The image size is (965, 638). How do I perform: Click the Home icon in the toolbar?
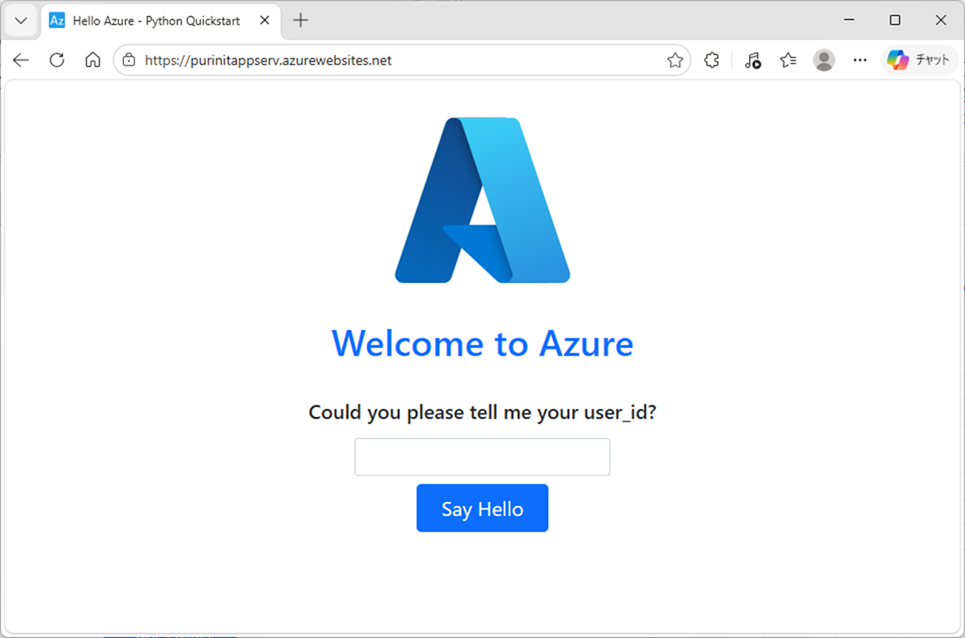(92, 60)
